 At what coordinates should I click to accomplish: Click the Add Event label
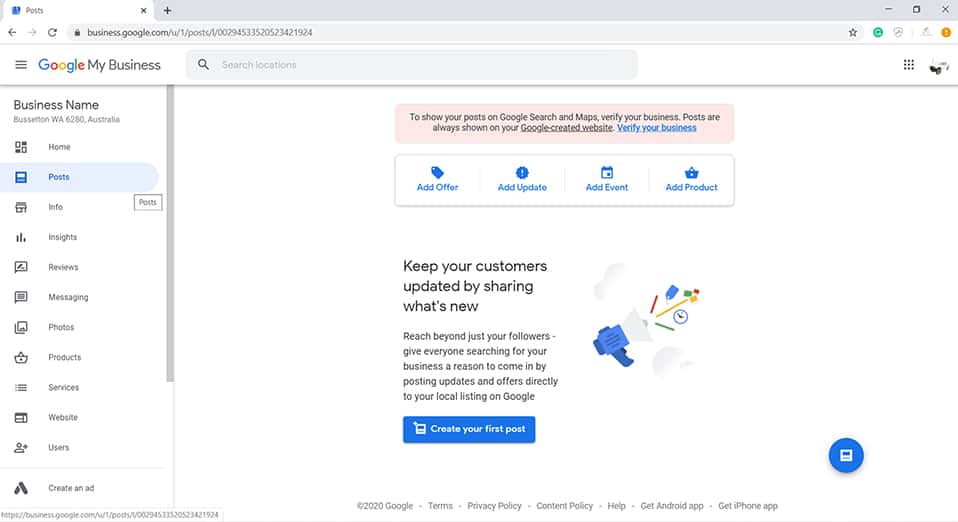pos(607,188)
